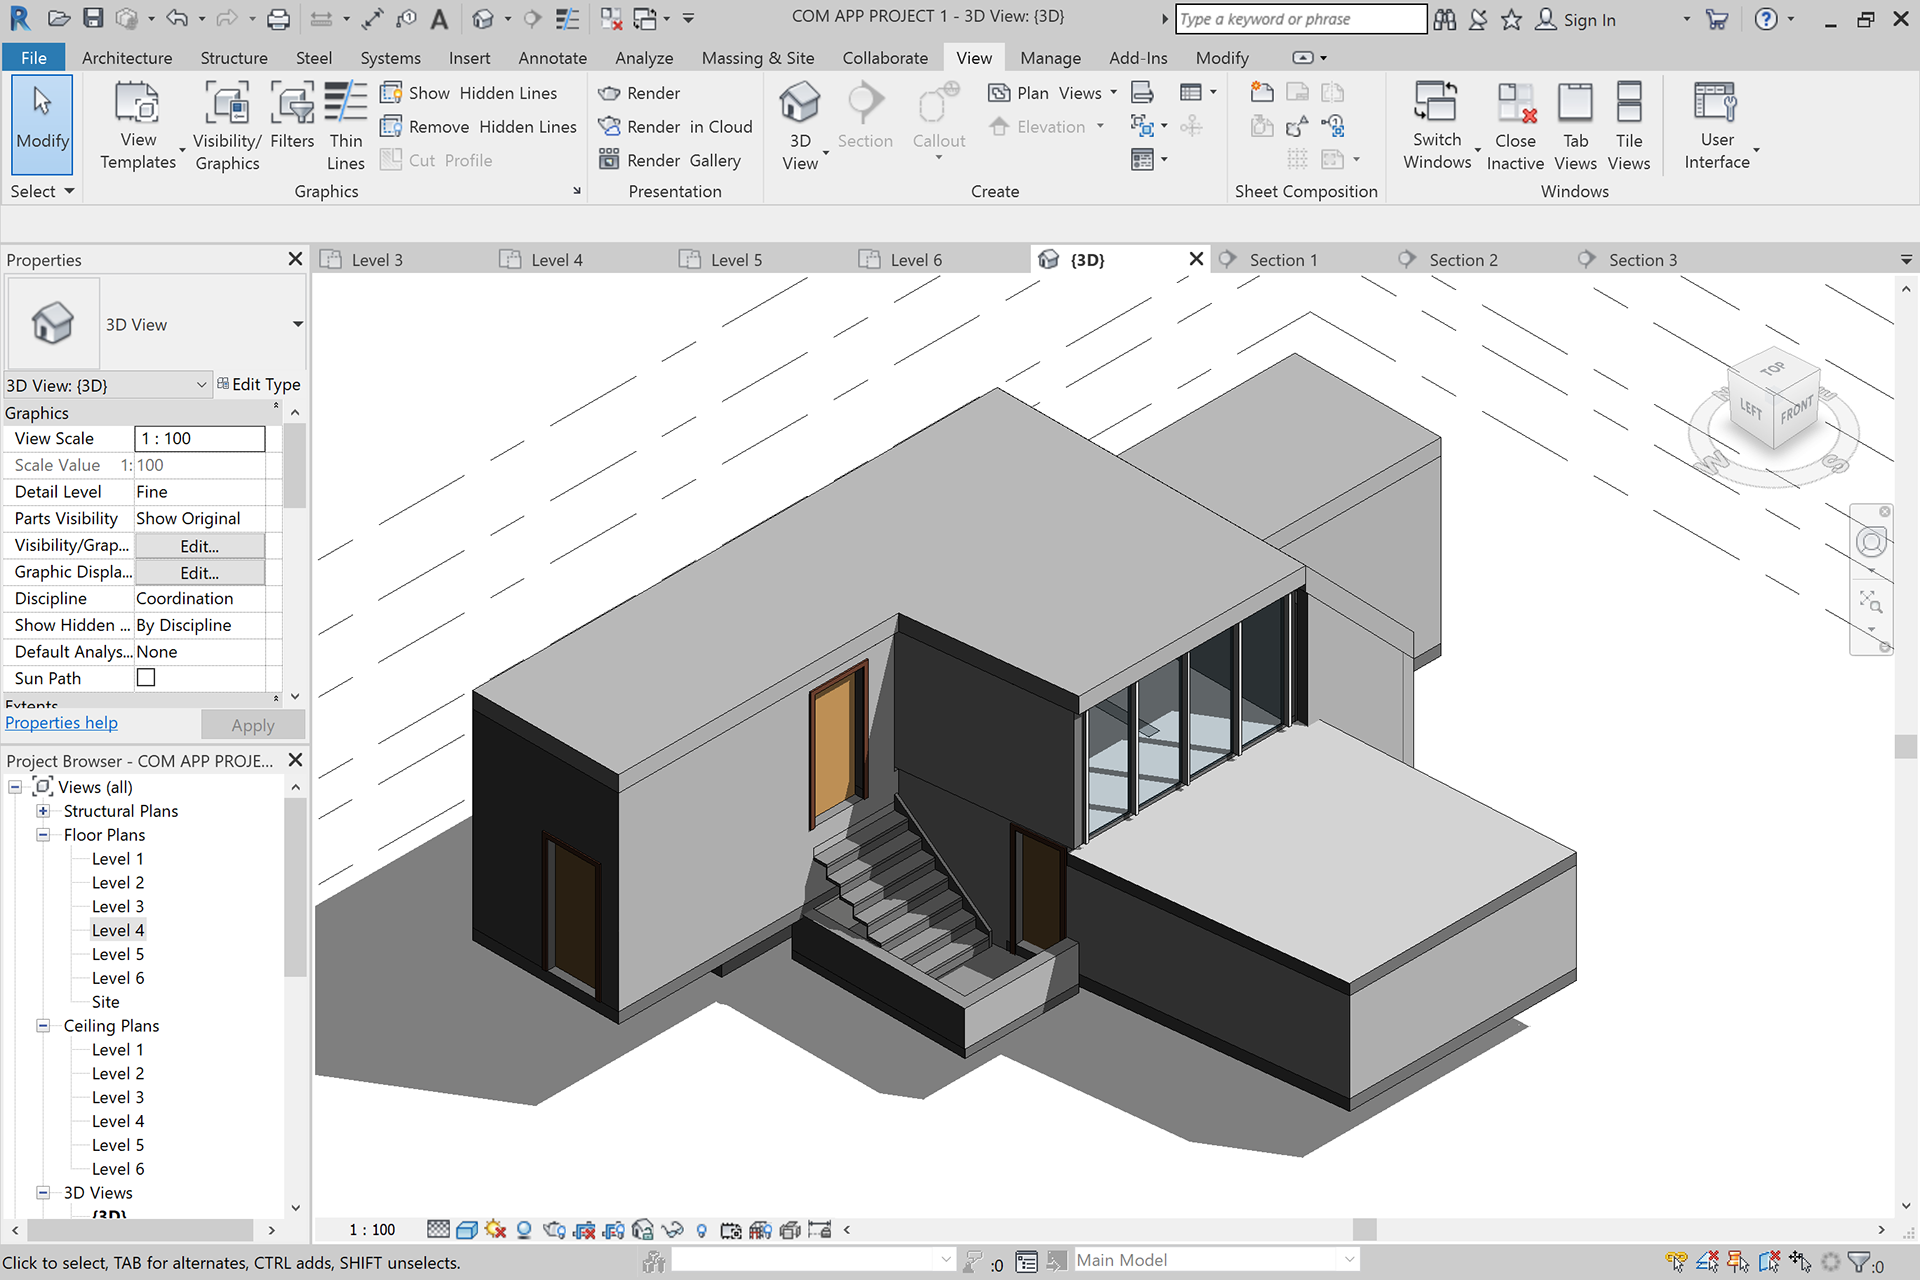Viewport: 1920px width, 1280px height.
Task: Click the new Sheet icon in Sheet Composition
Action: tap(1262, 93)
